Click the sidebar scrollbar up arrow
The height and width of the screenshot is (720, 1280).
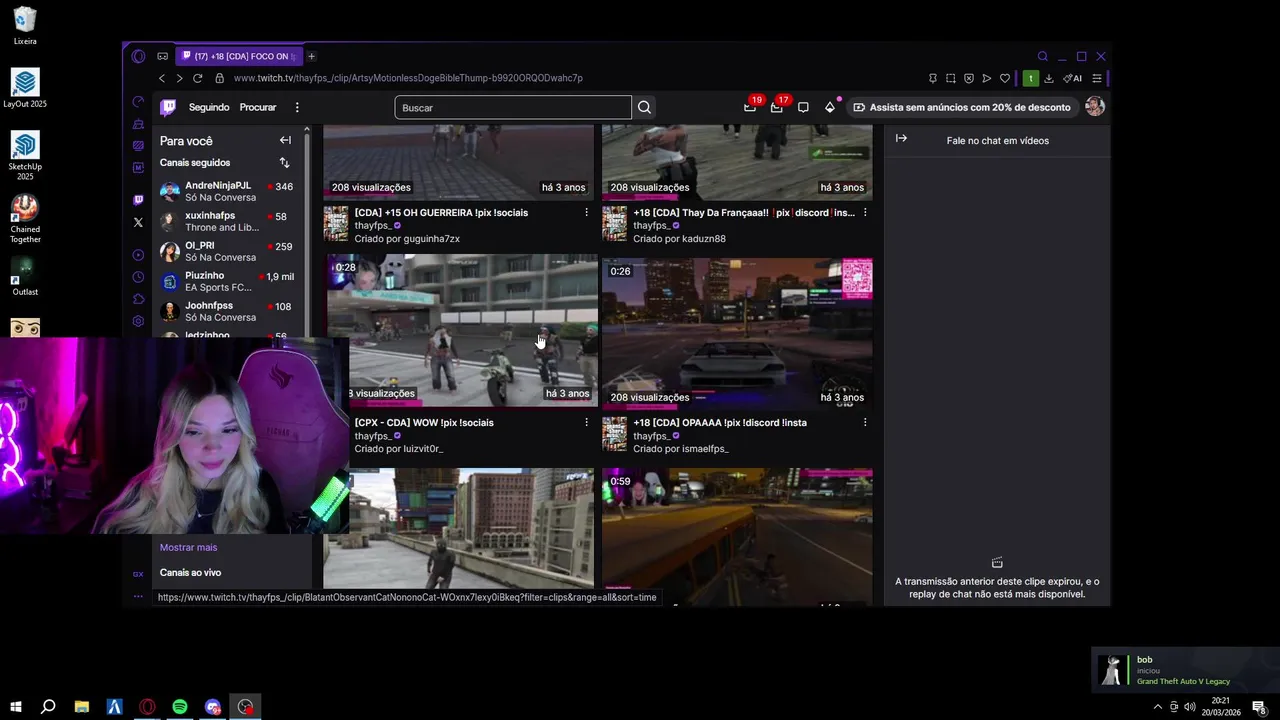pos(306,130)
